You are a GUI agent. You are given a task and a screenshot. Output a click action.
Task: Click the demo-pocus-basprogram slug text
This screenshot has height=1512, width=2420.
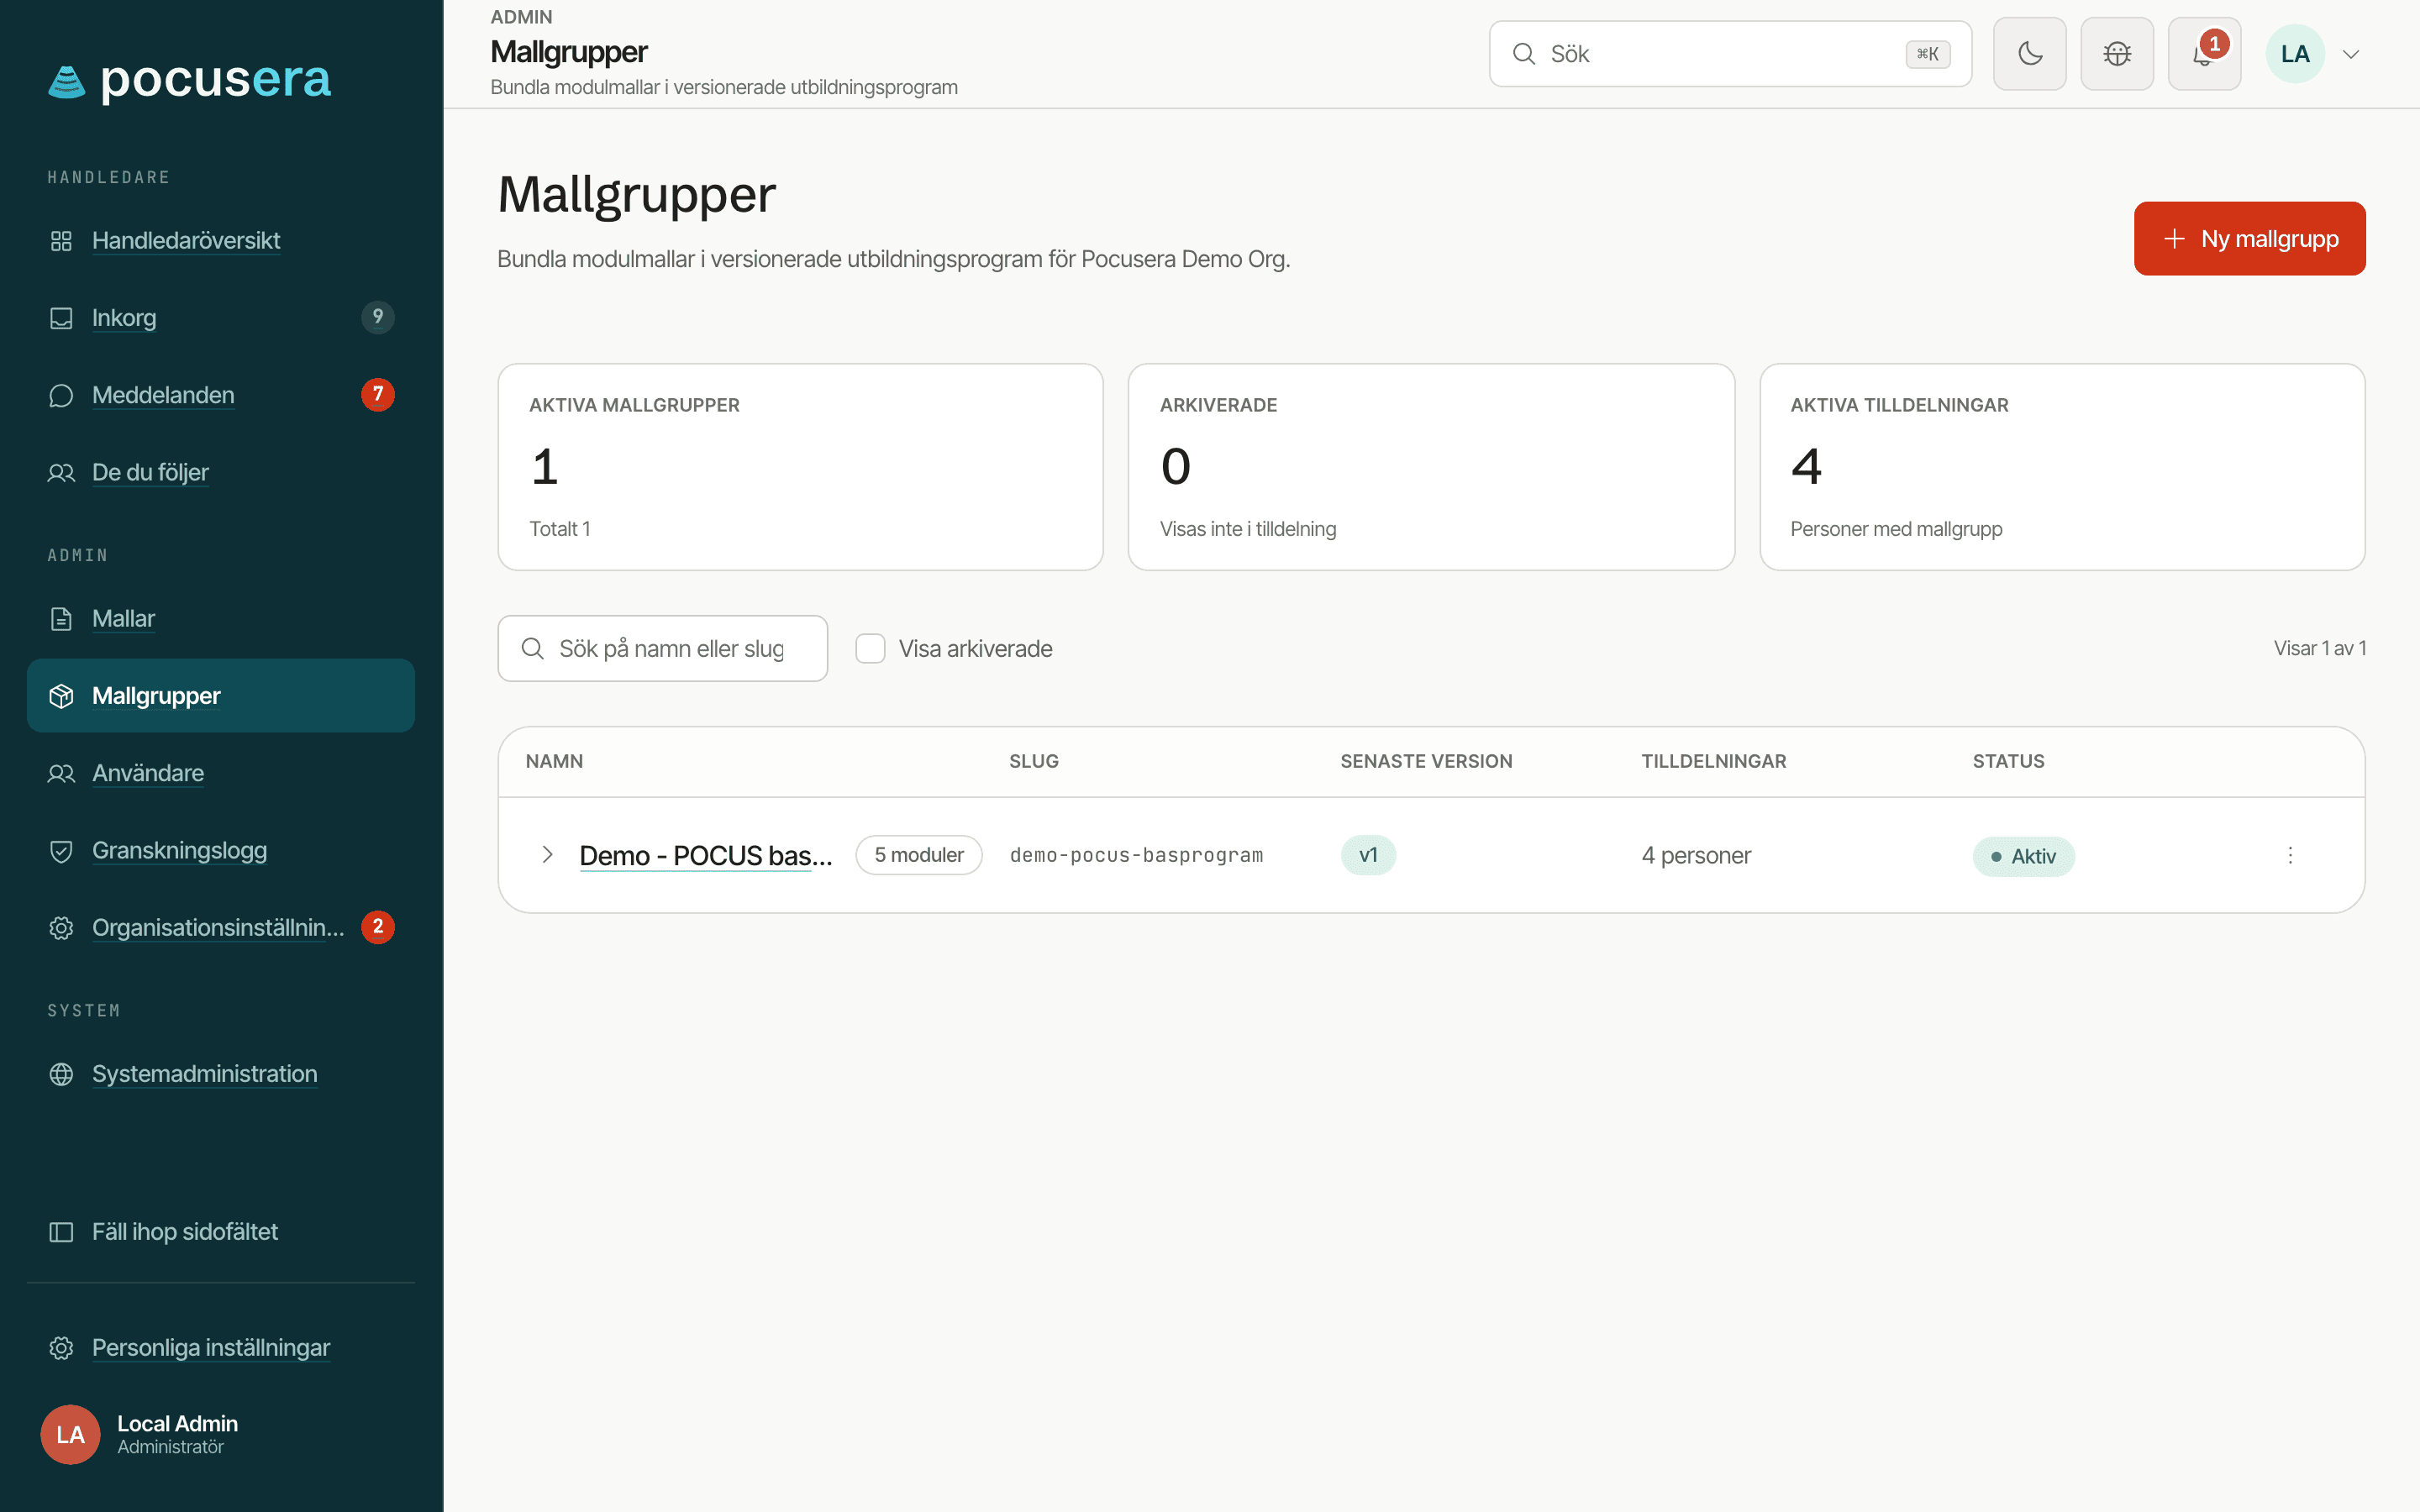[1137, 855]
